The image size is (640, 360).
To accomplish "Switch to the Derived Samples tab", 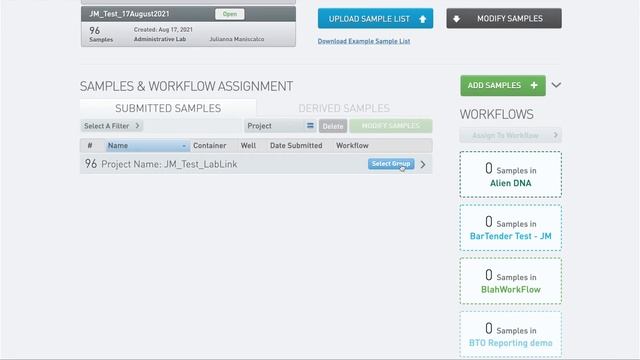I will click(x=344, y=108).
